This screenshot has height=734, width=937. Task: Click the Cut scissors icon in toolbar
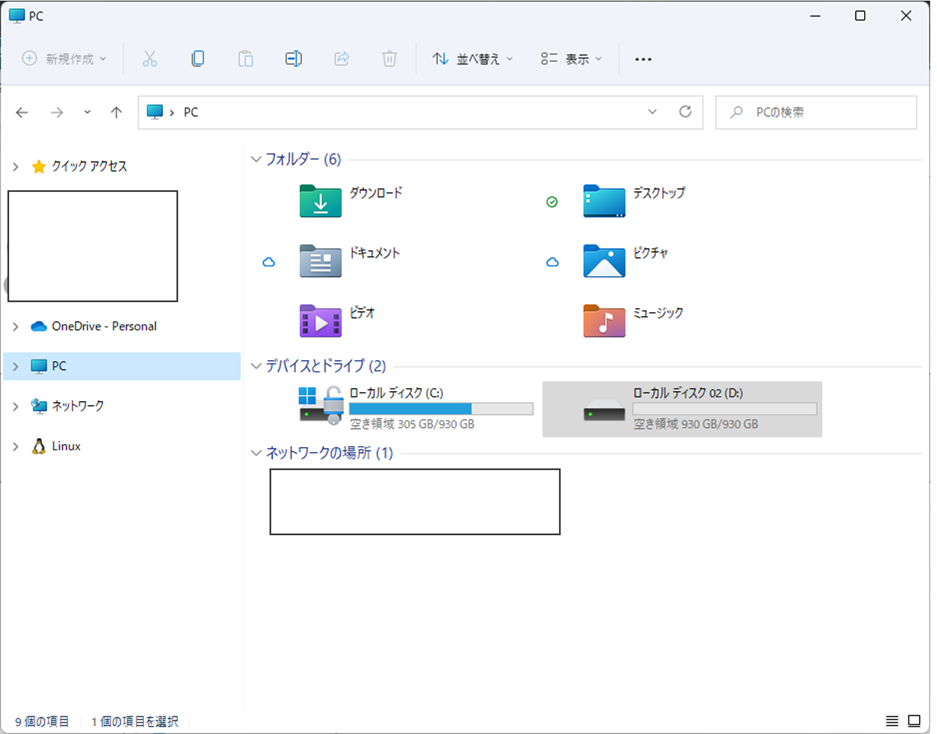coord(150,59)
